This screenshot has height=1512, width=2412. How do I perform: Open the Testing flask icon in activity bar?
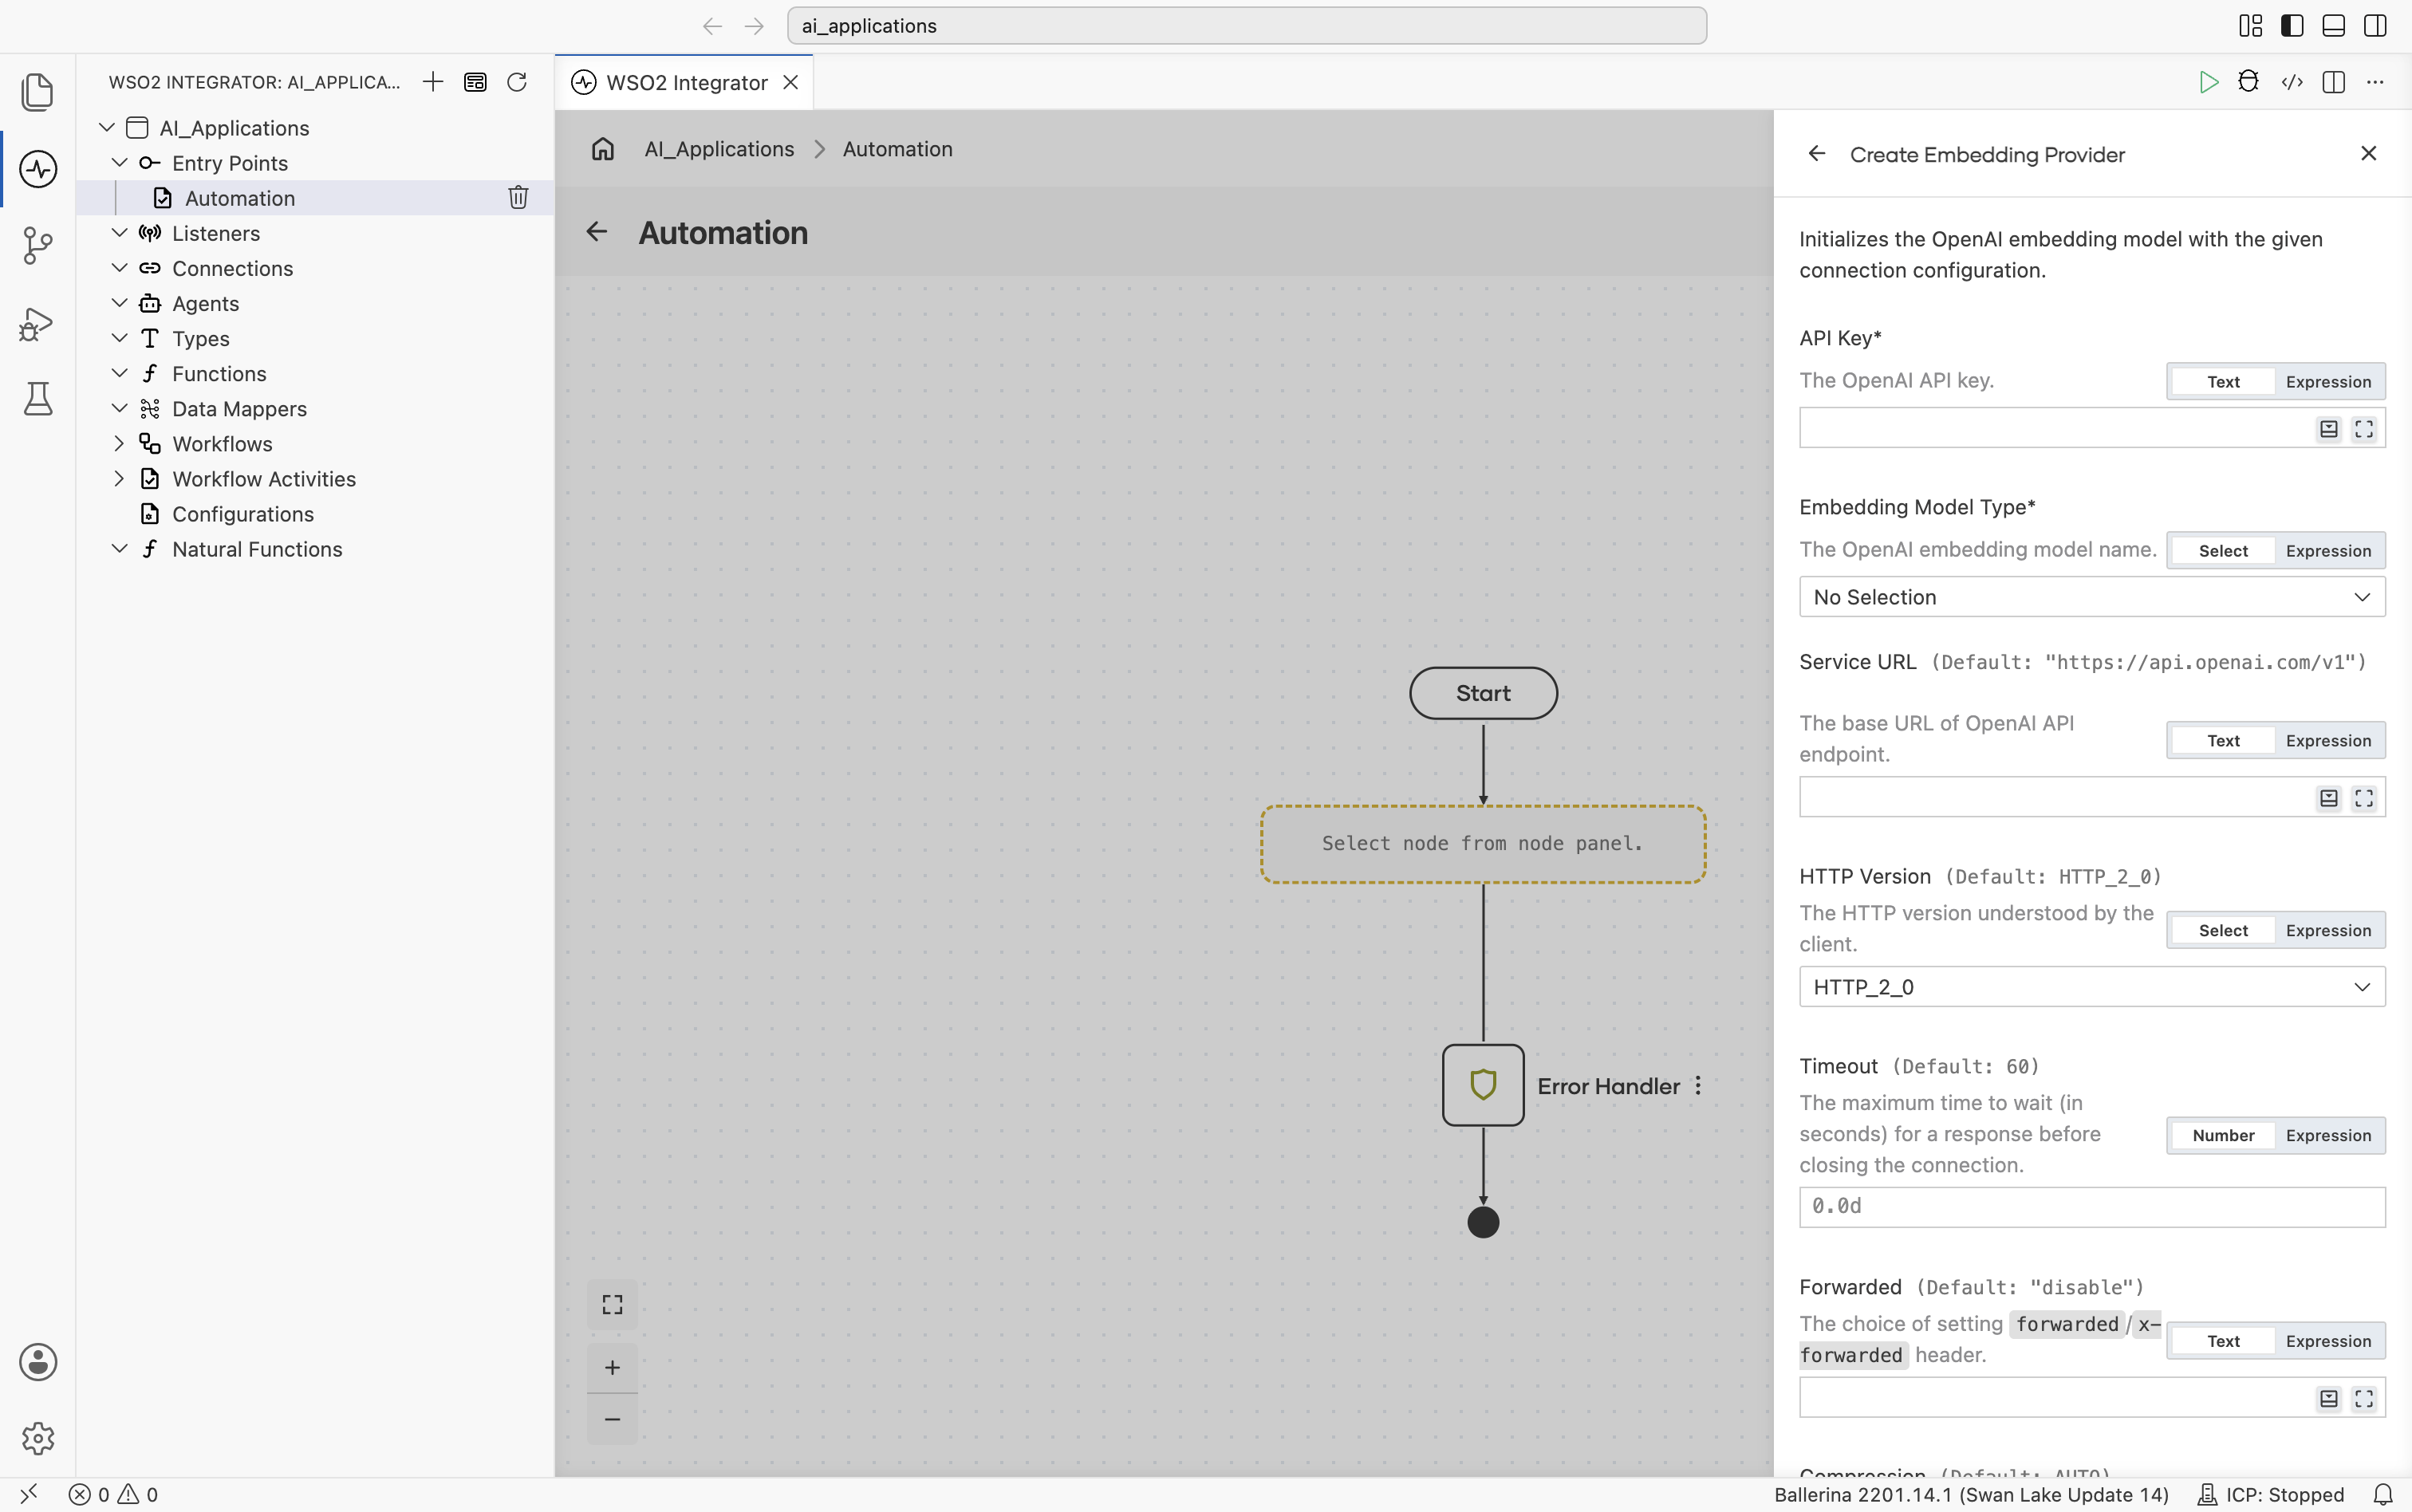[38, 399]
